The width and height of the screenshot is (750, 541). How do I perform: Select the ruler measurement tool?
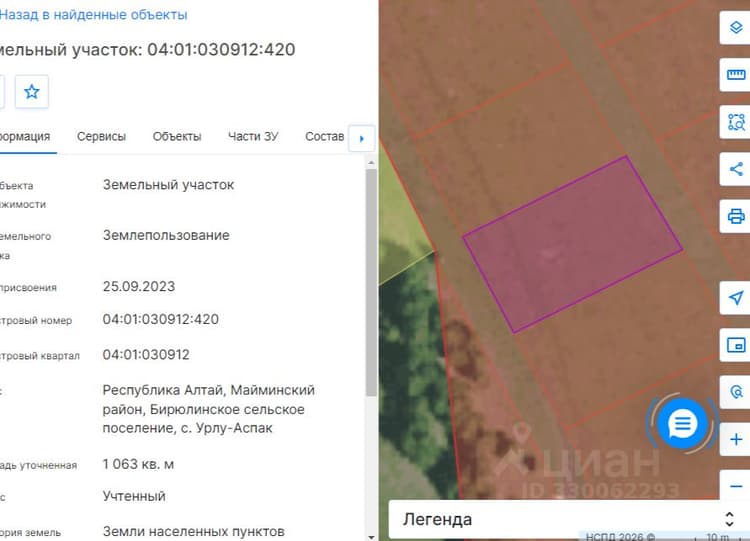coord(736,74)
